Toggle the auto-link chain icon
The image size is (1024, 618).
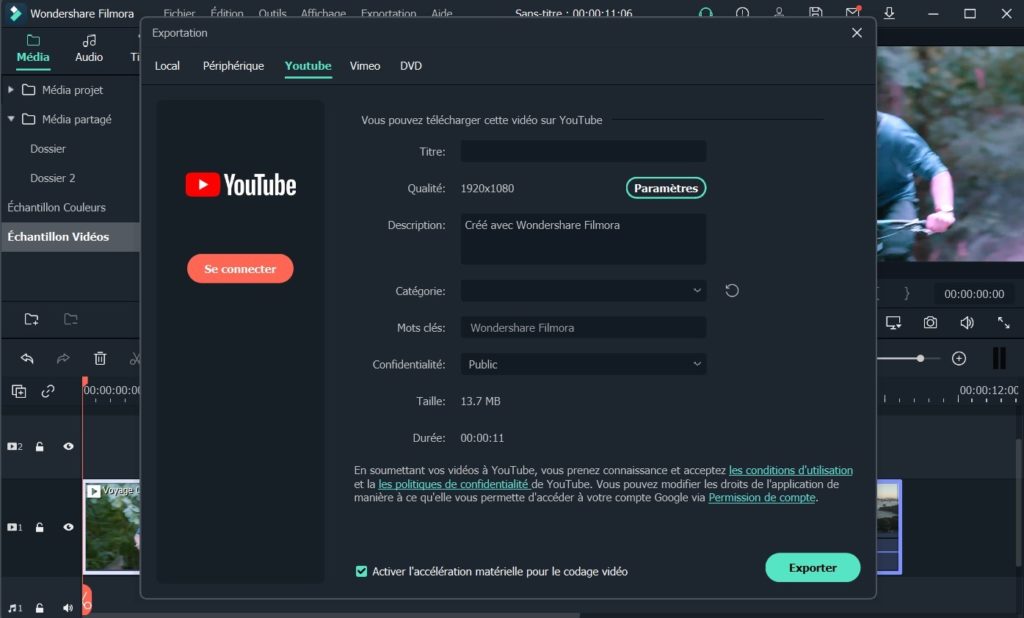[x=48, y=391]
